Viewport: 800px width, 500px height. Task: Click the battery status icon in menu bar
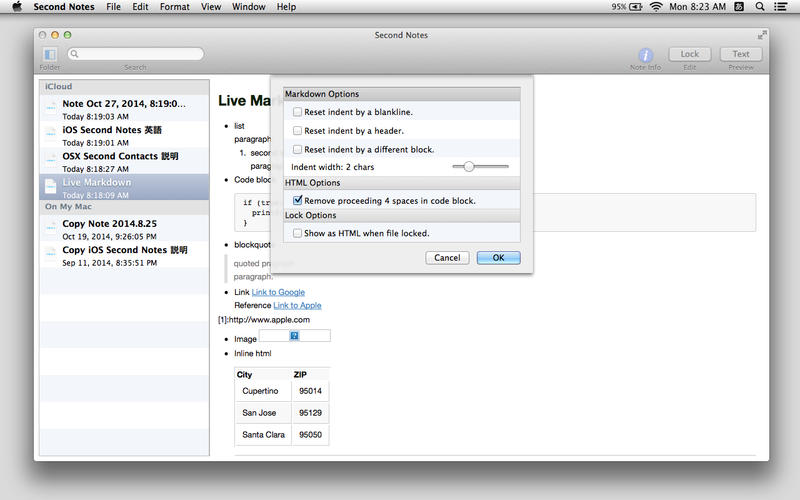tap(636, 7)
